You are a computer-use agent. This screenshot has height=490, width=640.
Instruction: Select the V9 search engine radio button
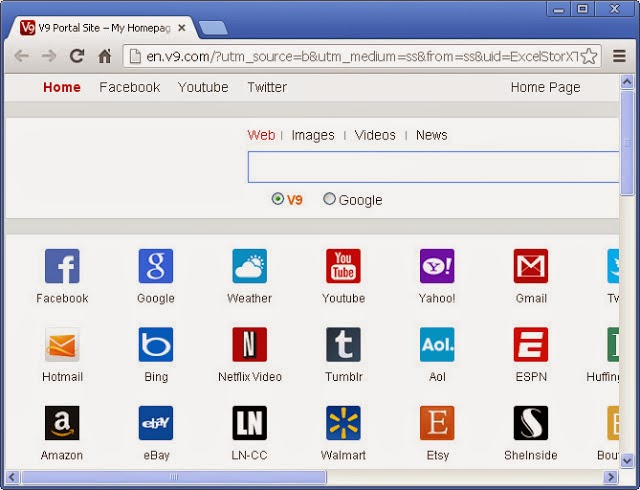(x=278, y=199)
